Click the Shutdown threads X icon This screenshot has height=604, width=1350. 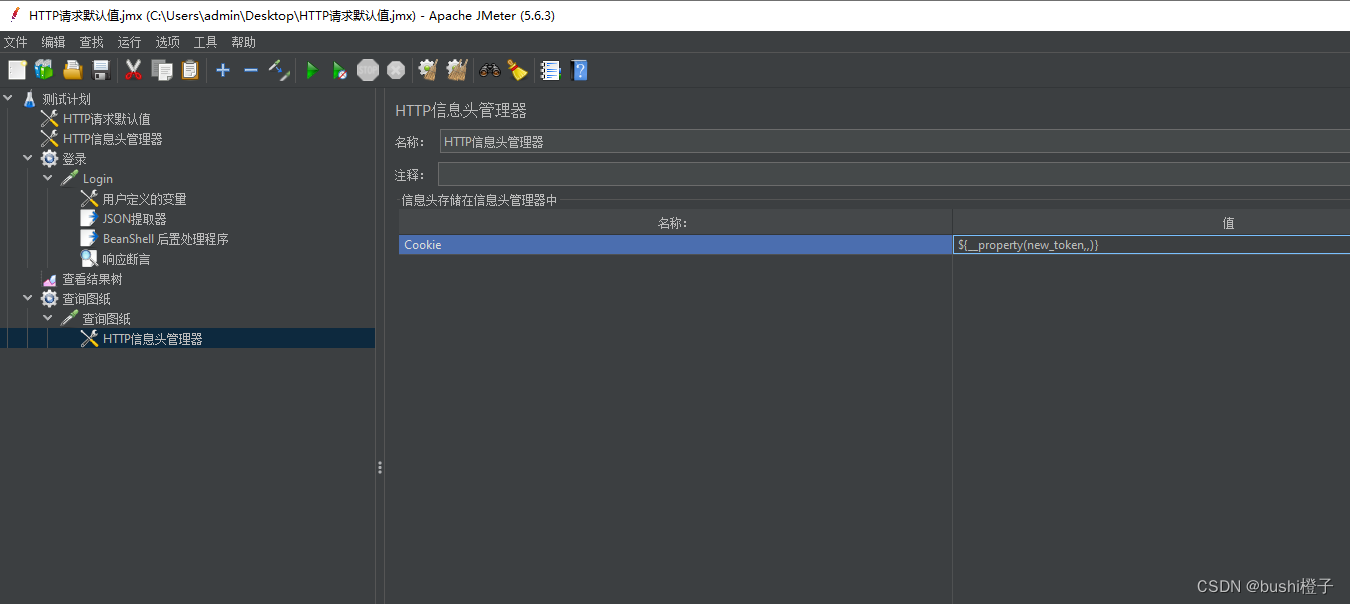396,70
